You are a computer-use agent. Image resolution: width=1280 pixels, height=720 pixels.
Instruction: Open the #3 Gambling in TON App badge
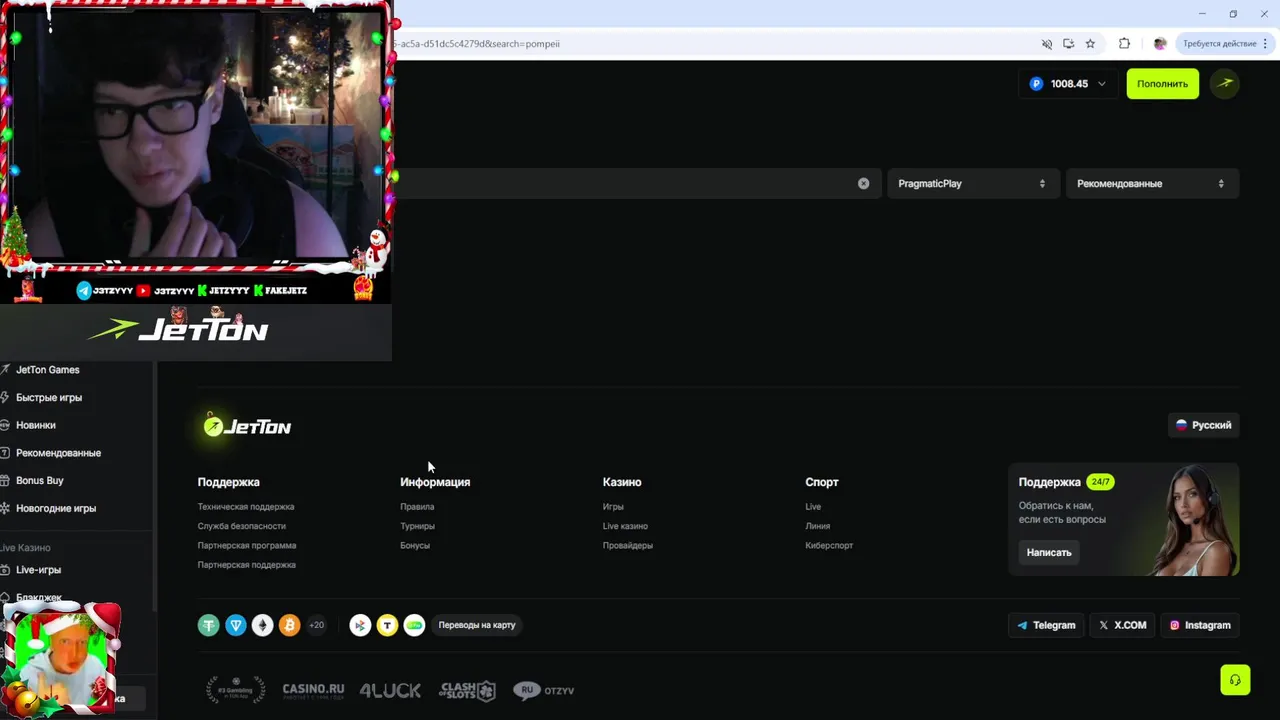coord(235,690)
